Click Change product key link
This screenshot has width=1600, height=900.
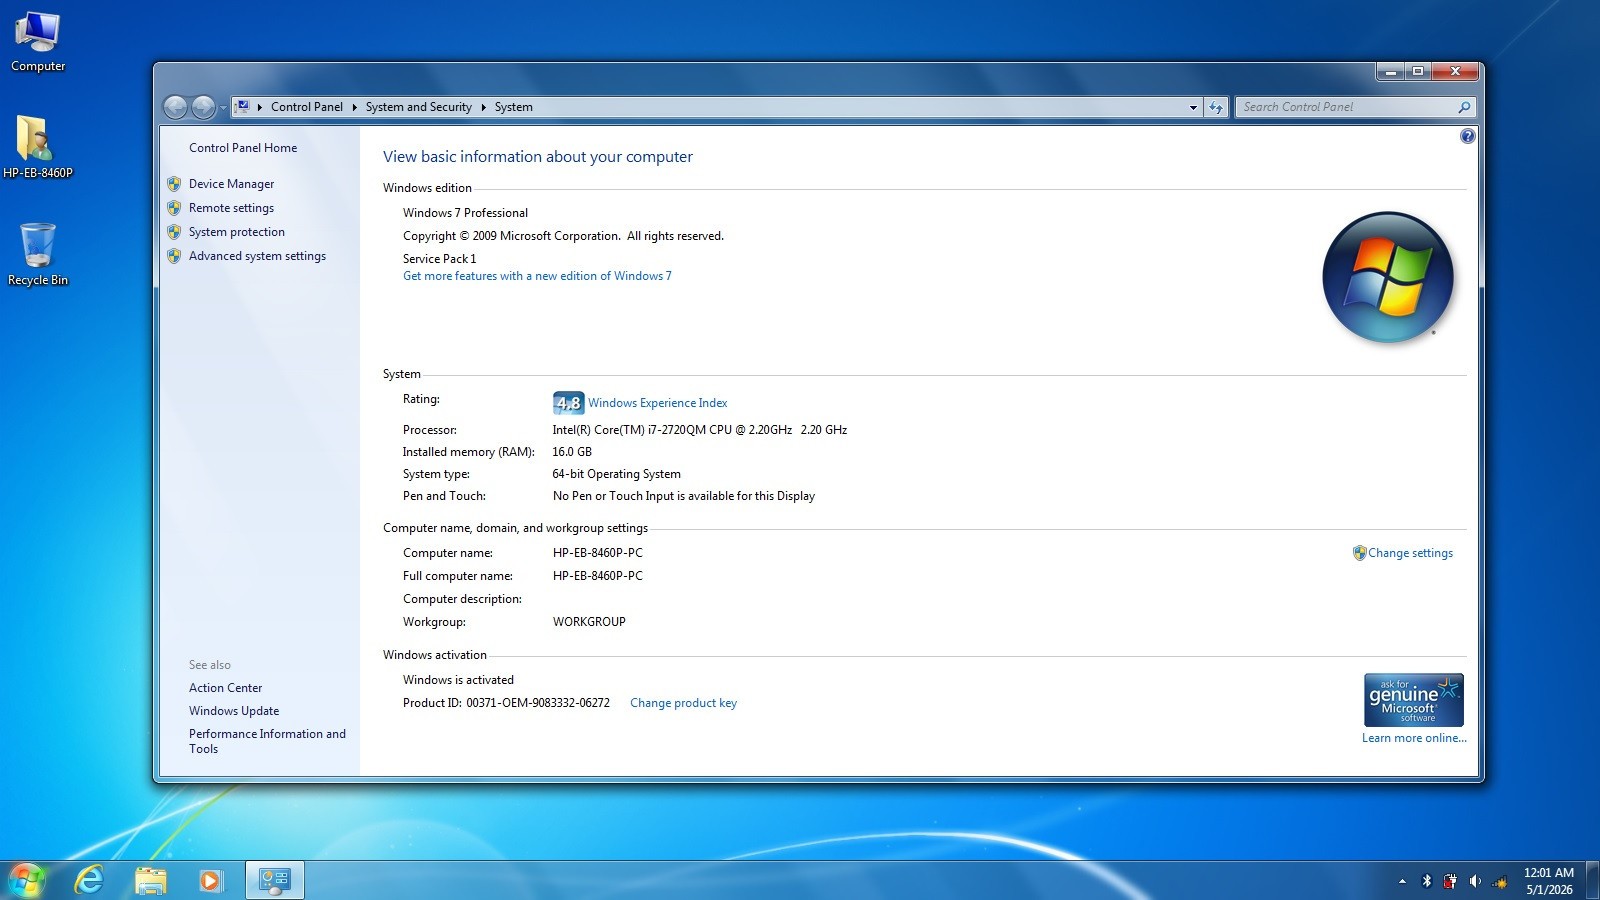pyautogui.click(x=683, y=703)
